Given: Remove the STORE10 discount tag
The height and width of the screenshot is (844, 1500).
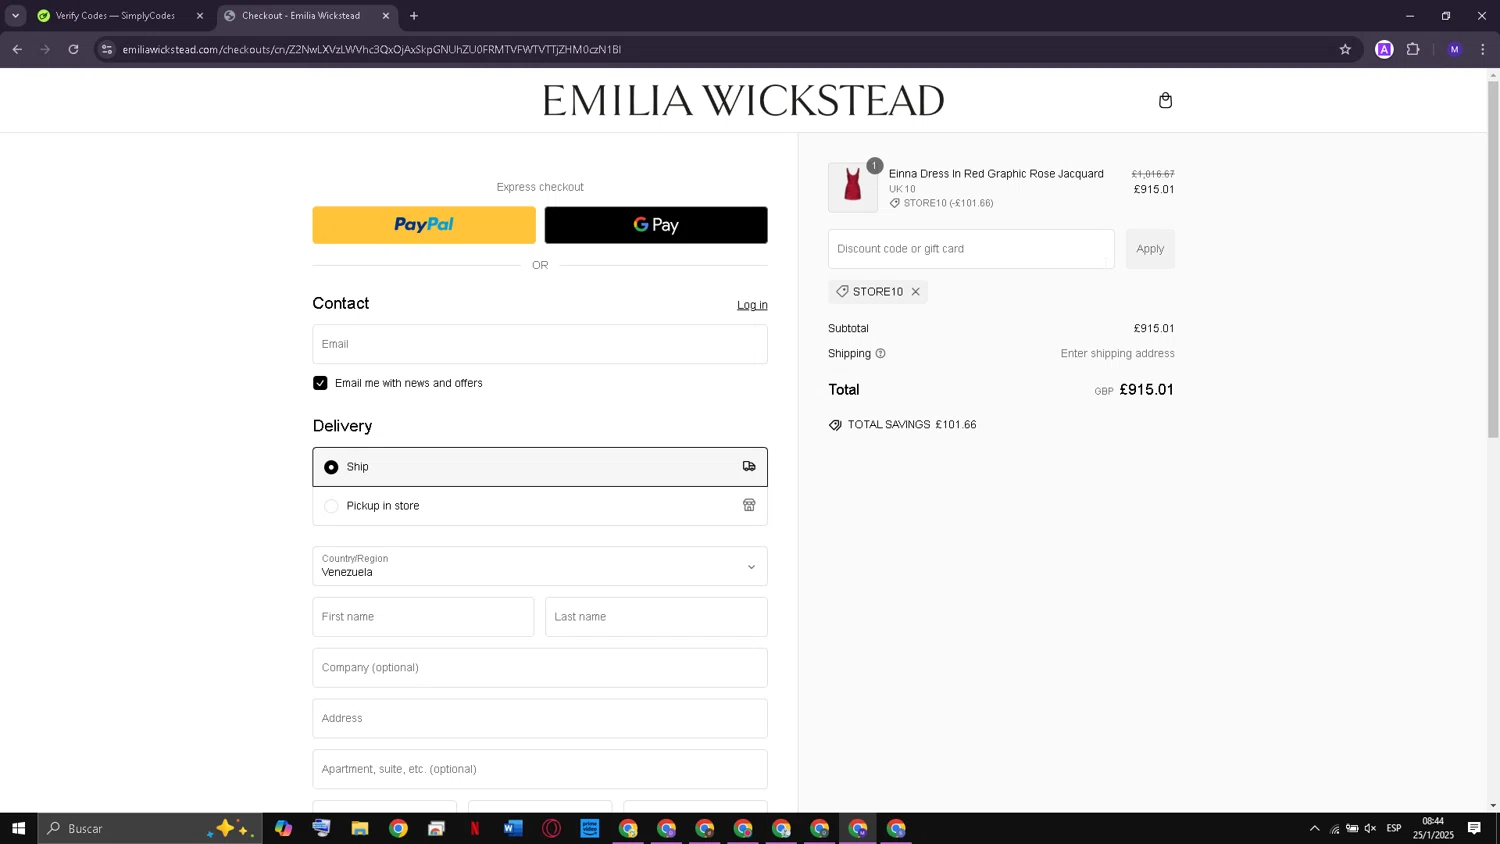Looking at the screenshot, I should [915, 292].
